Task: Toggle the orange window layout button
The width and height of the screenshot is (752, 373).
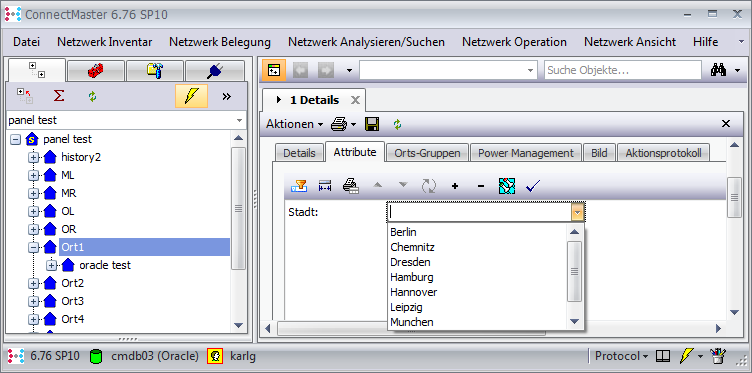Action: click(274, 70)
